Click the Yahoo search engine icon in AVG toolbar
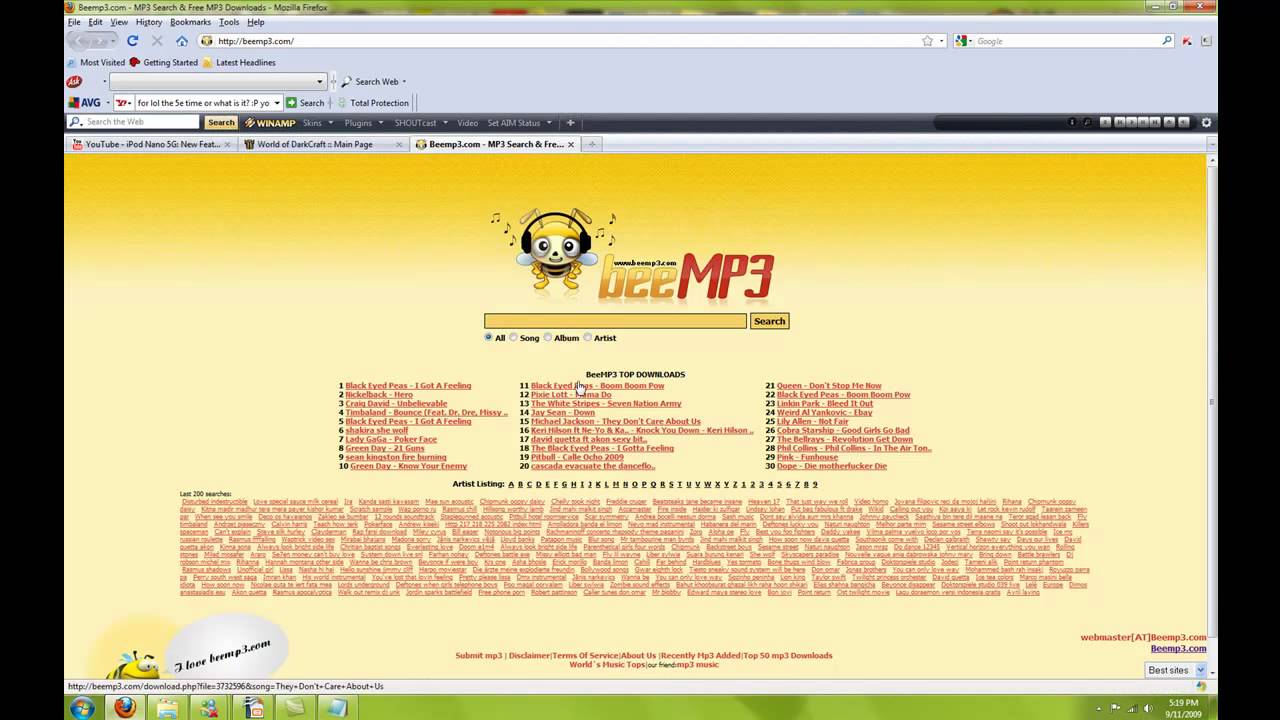Image resolution: width=1280 pixels, height=720 pixels. (x=121, y=102)
